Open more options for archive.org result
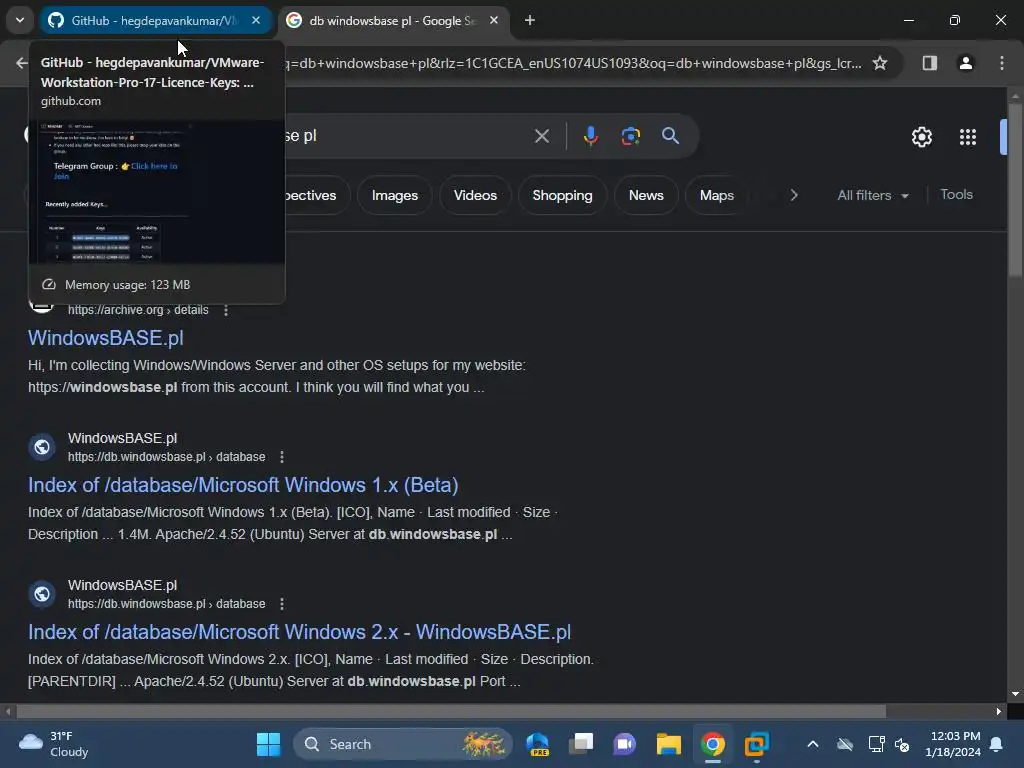The image size is (1024, 768). (226, 310)
